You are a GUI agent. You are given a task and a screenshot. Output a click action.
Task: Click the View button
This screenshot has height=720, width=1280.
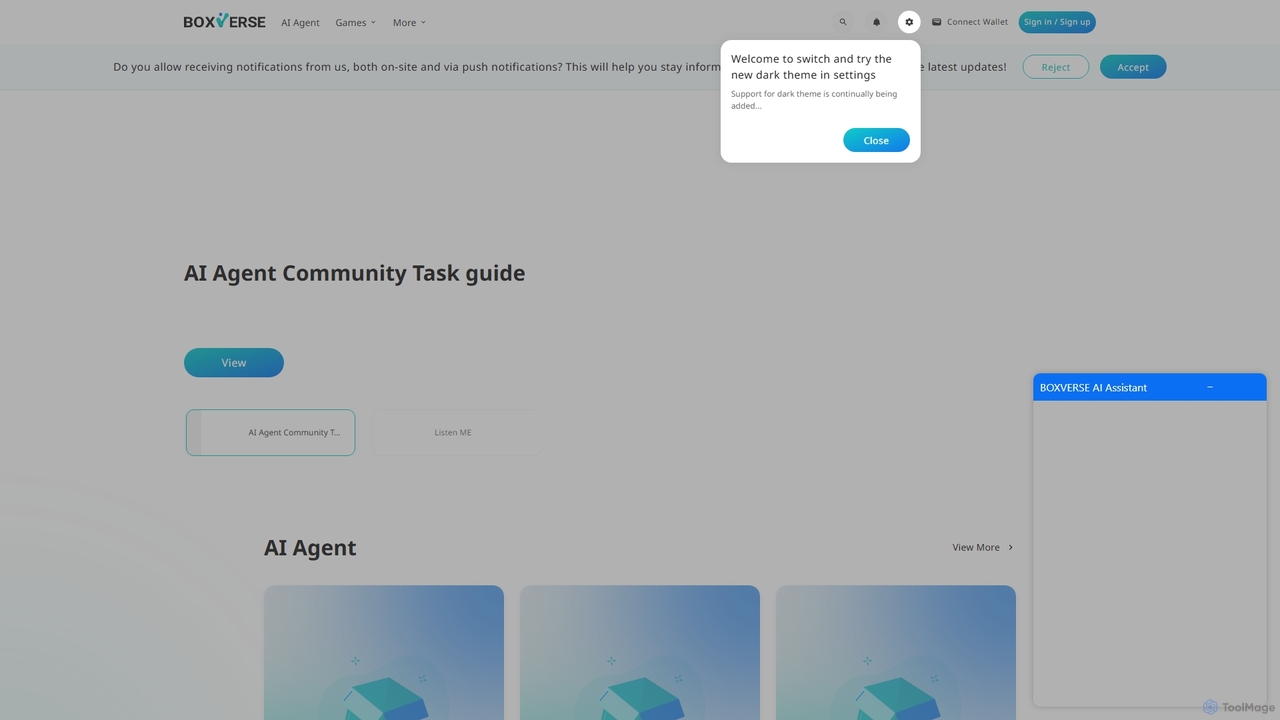234,363
